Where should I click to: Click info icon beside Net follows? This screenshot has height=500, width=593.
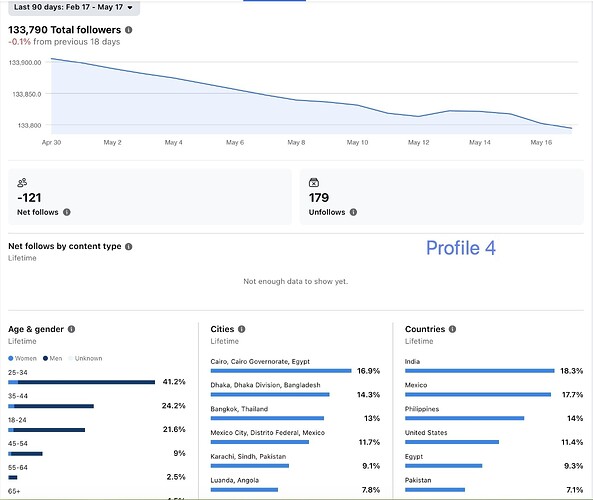click(x=67, y=212)
